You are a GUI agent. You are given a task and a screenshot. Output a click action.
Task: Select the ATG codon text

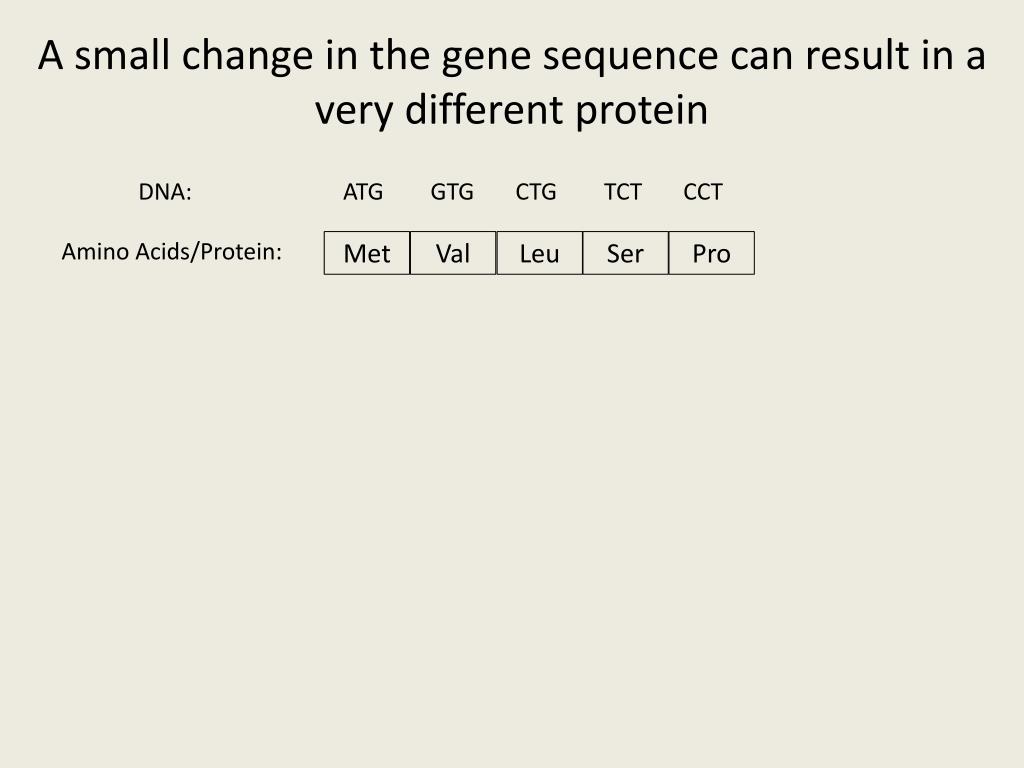click(x=363, y=192)
